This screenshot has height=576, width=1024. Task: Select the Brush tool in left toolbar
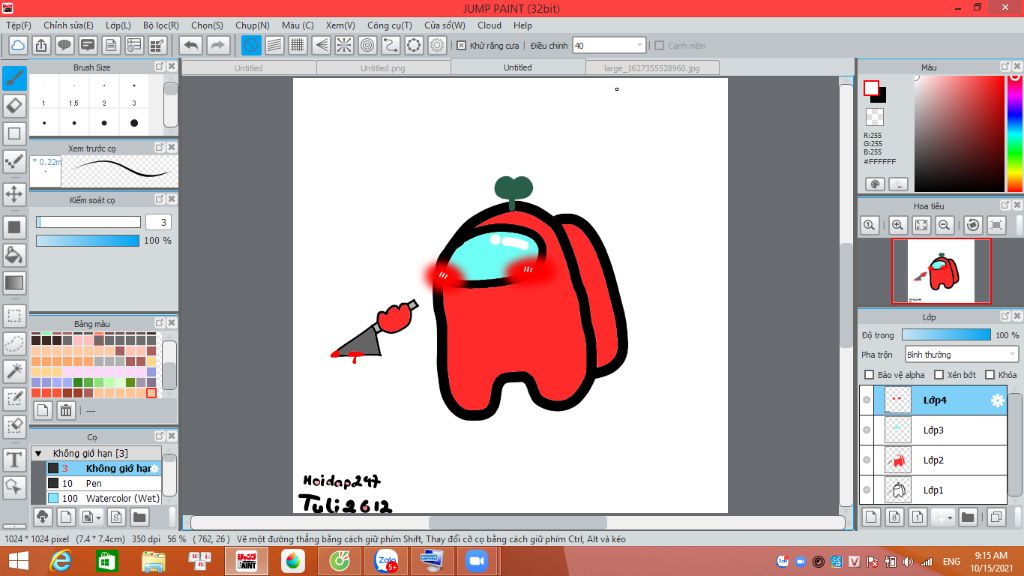pos(14,78)
